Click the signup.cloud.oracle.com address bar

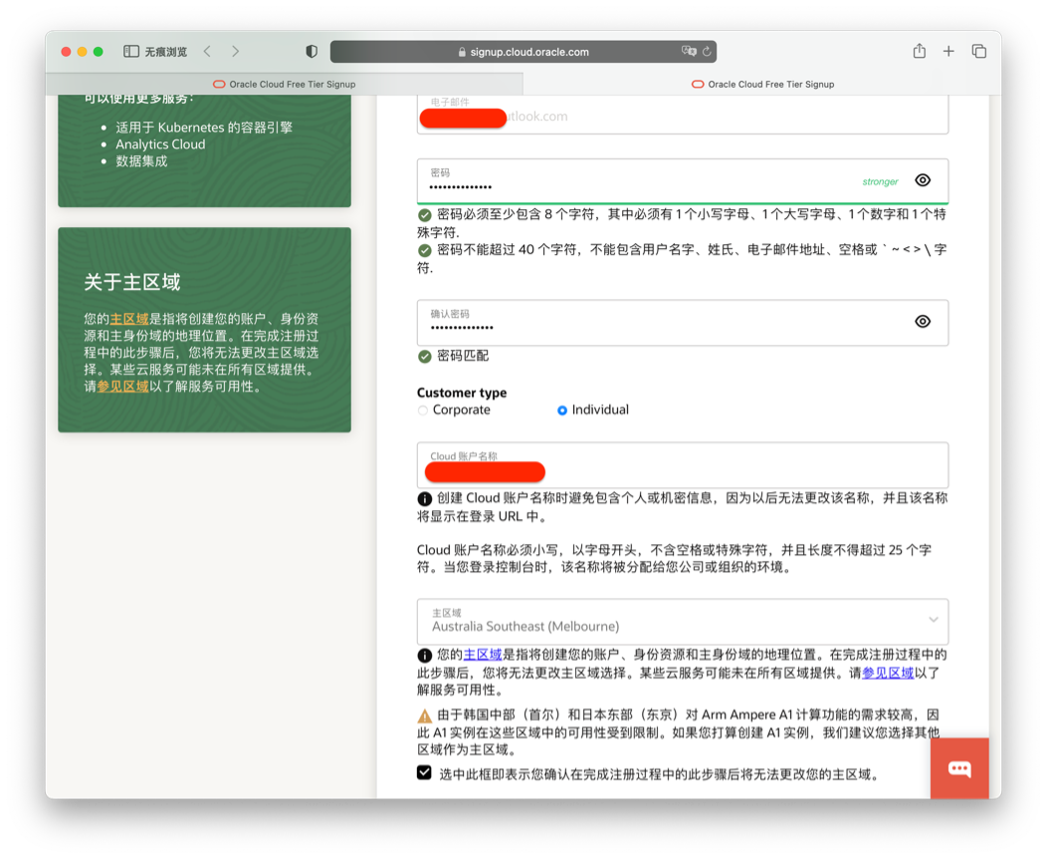[523, 52]
